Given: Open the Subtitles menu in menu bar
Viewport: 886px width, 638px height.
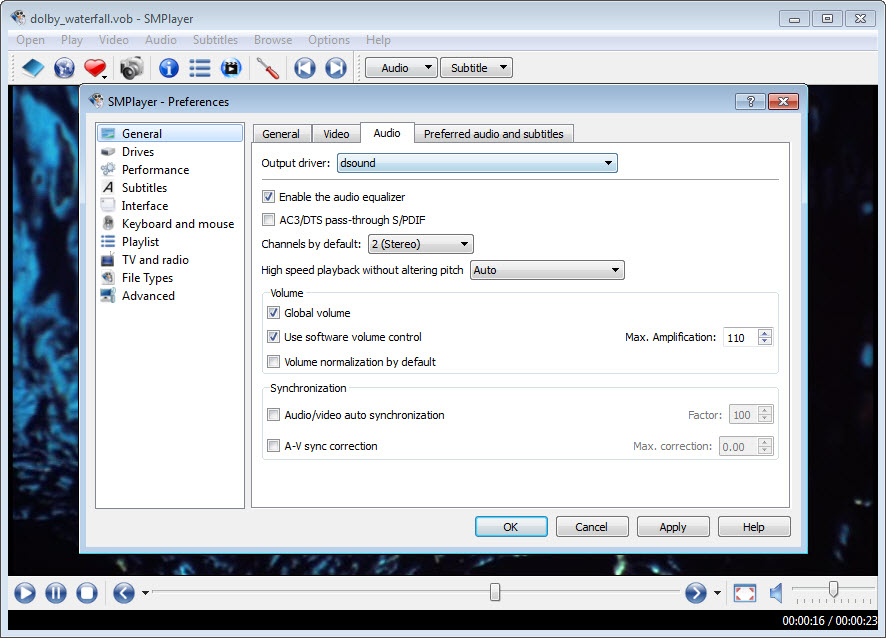Looking at the screenshot, I should [x=215, y=40].
